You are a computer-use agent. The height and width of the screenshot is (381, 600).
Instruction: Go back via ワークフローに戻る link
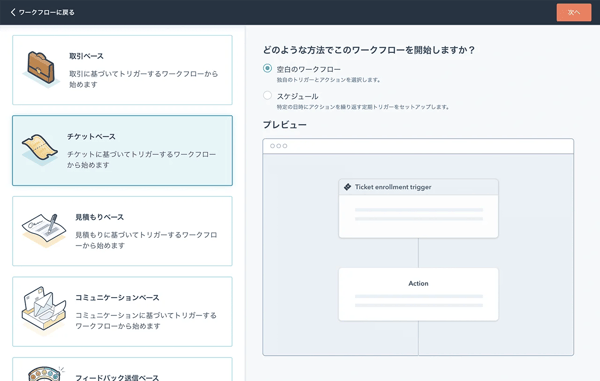pos(42,12)
